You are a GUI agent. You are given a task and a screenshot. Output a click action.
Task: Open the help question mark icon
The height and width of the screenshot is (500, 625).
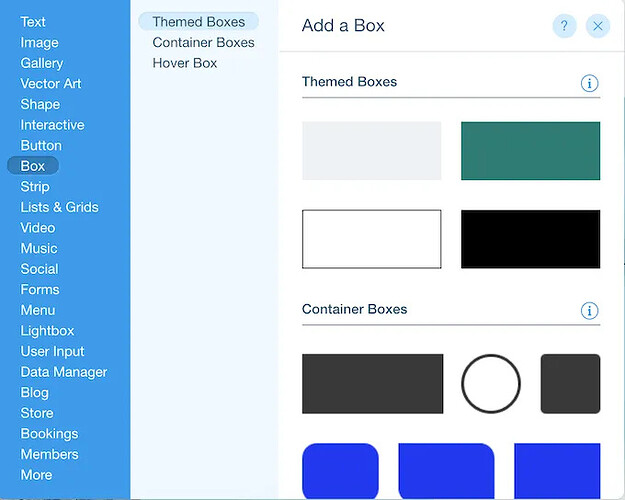coord(564,26)
